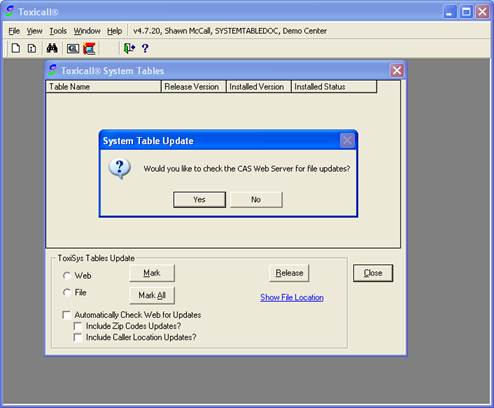Decline the update check with No
Image resolution: width=494 pixels, height=408 pixels.
256,200
